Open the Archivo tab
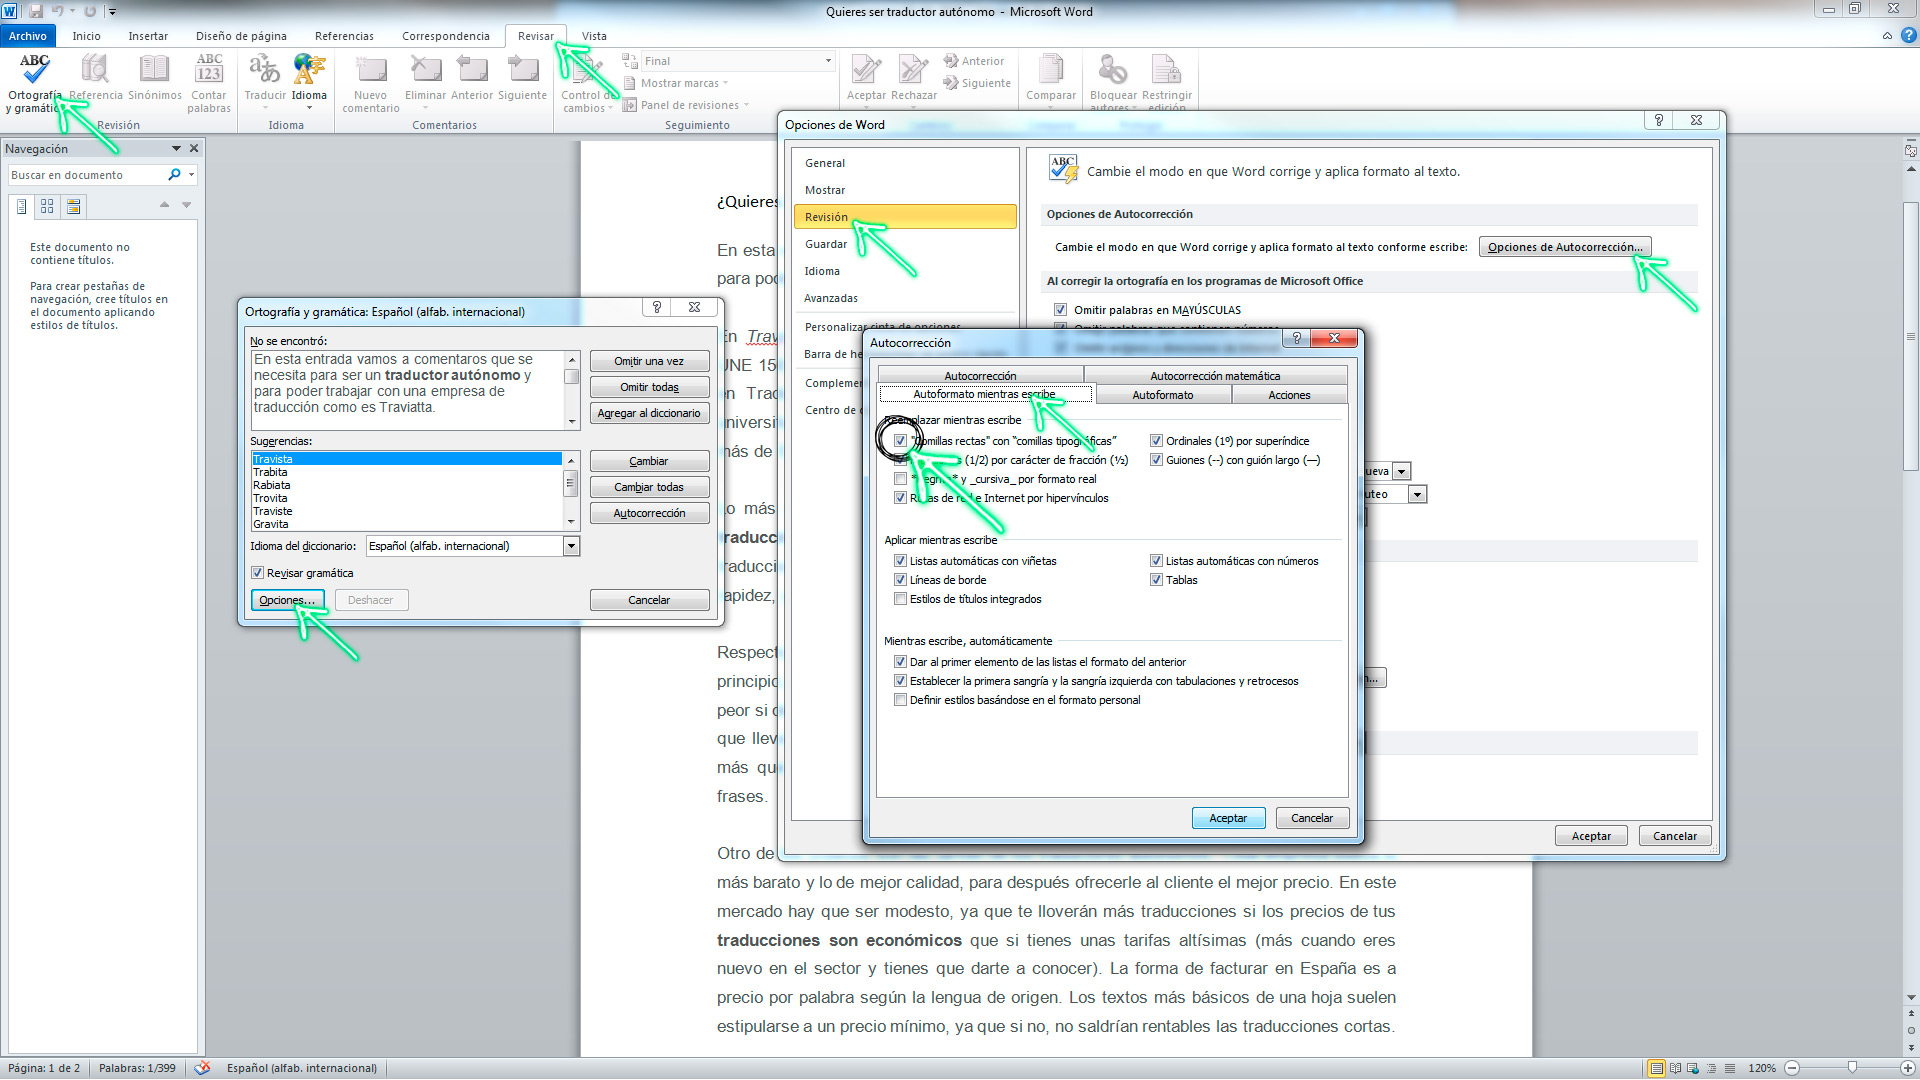Image resolution: width=1920 pixels, height=1080 pixels. pos(28,36)
